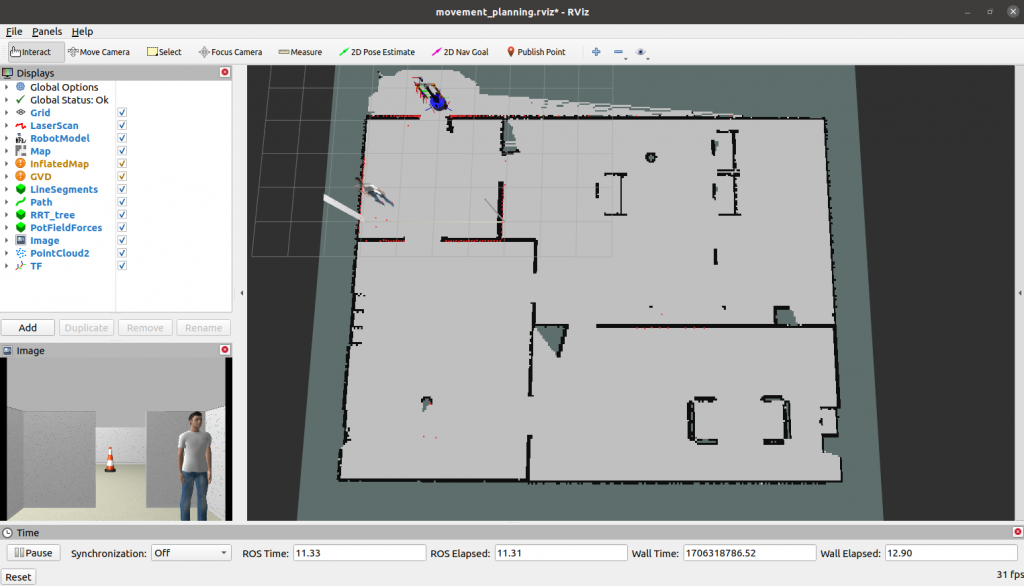1024x586 pixels.
Task: Collapse left panel with side arrow handle
Action: (242, 293)
